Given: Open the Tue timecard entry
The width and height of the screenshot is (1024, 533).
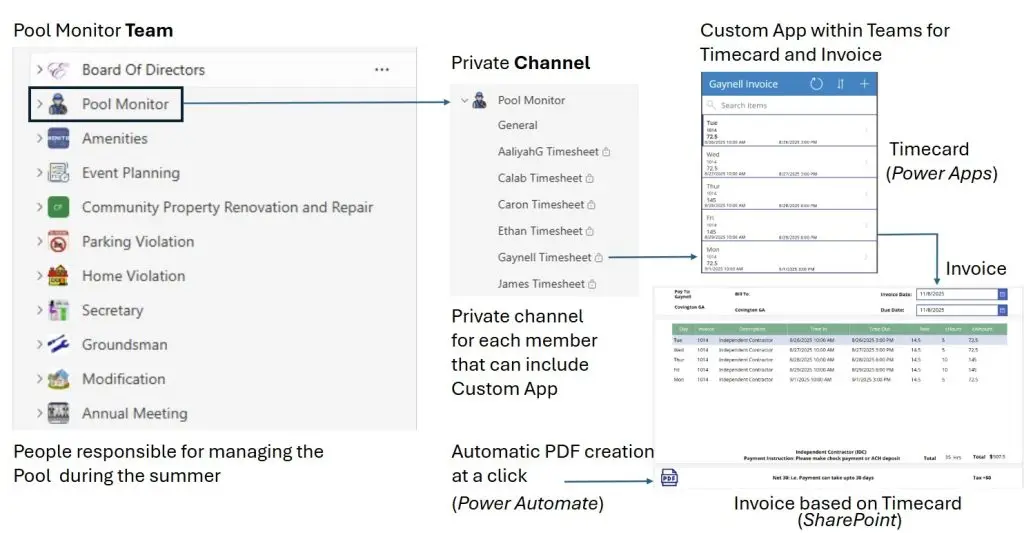Looking at the screenshot, I should [789, 131].
